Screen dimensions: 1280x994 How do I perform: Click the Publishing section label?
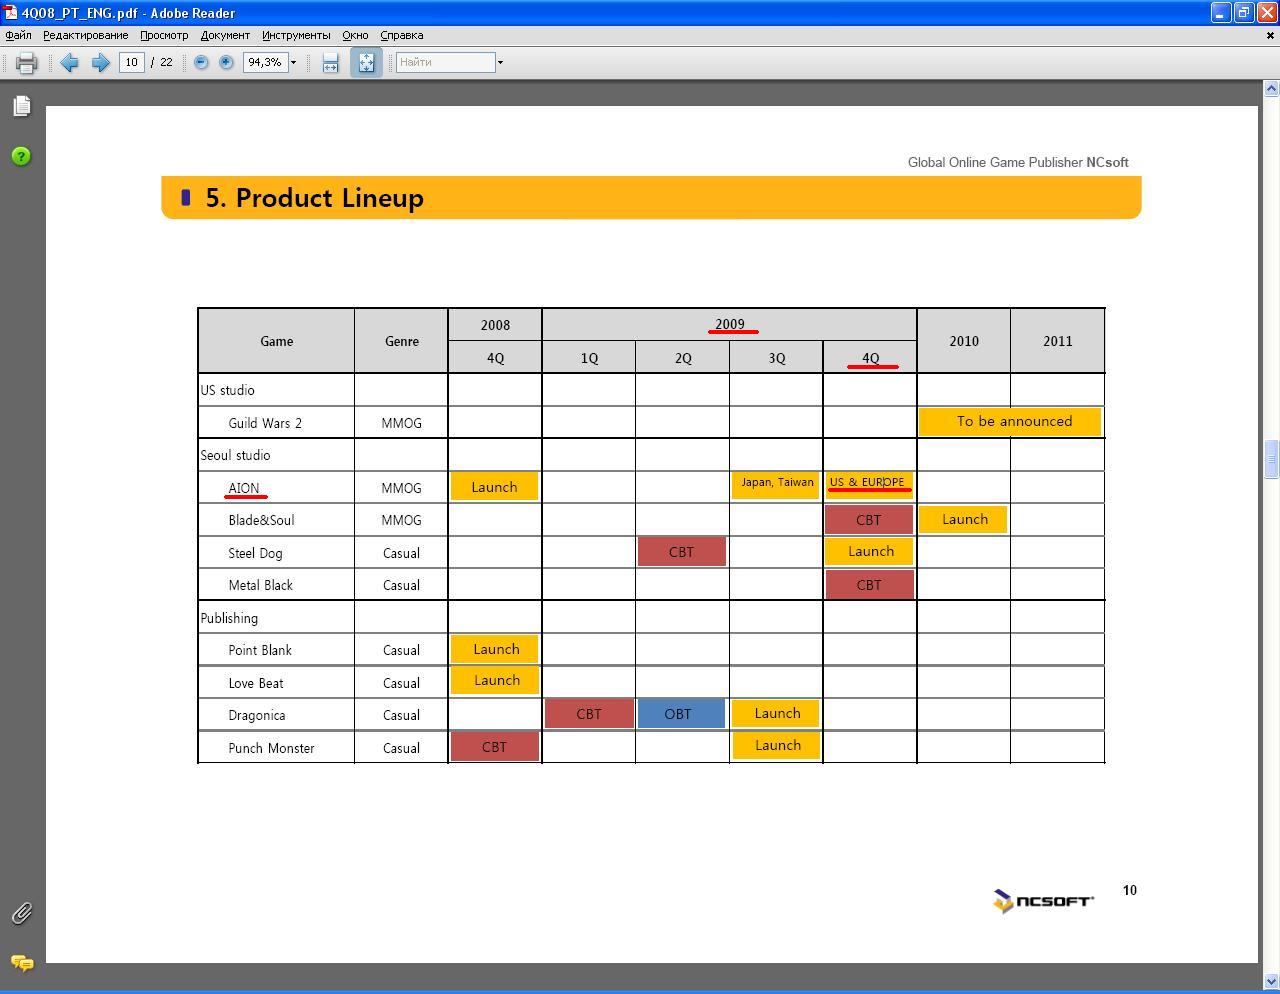coord(229,618)
